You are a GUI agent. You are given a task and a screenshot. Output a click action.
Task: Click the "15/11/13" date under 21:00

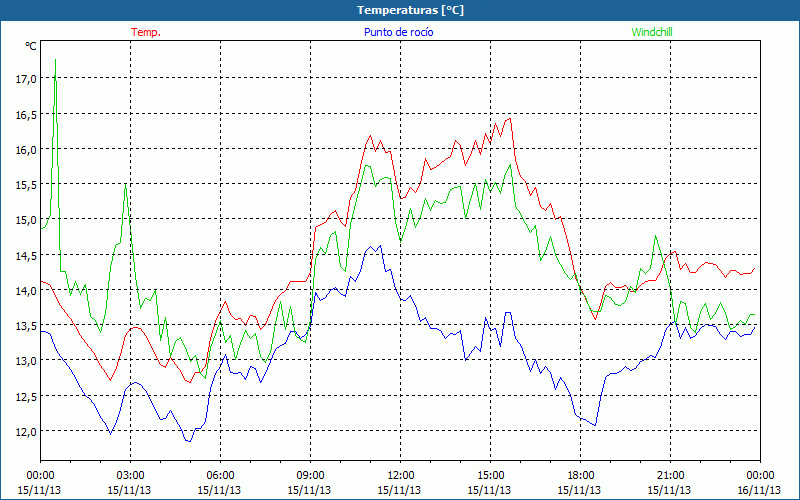(669, 490)
